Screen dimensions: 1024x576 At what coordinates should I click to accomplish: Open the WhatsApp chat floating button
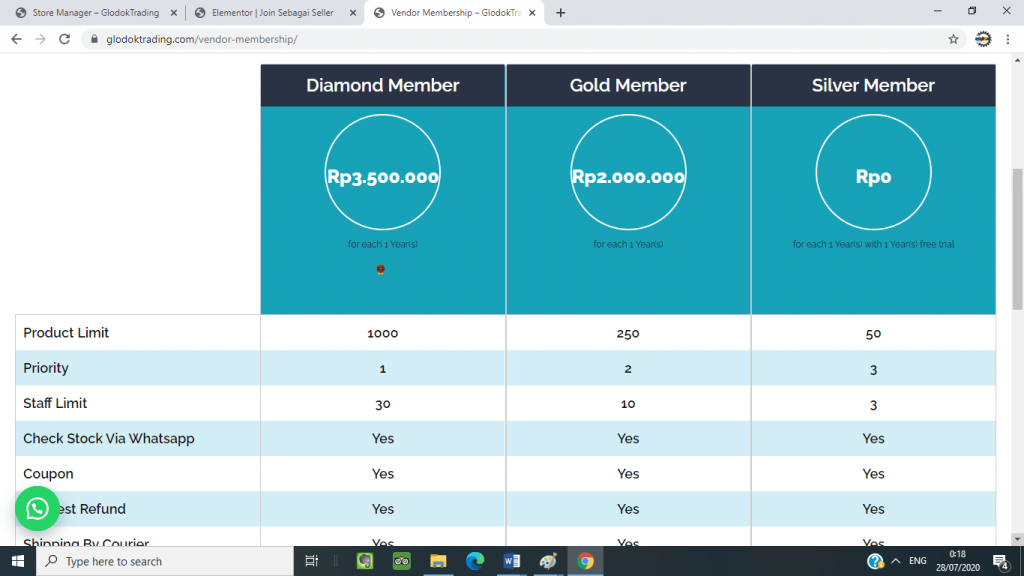(38, 509)
